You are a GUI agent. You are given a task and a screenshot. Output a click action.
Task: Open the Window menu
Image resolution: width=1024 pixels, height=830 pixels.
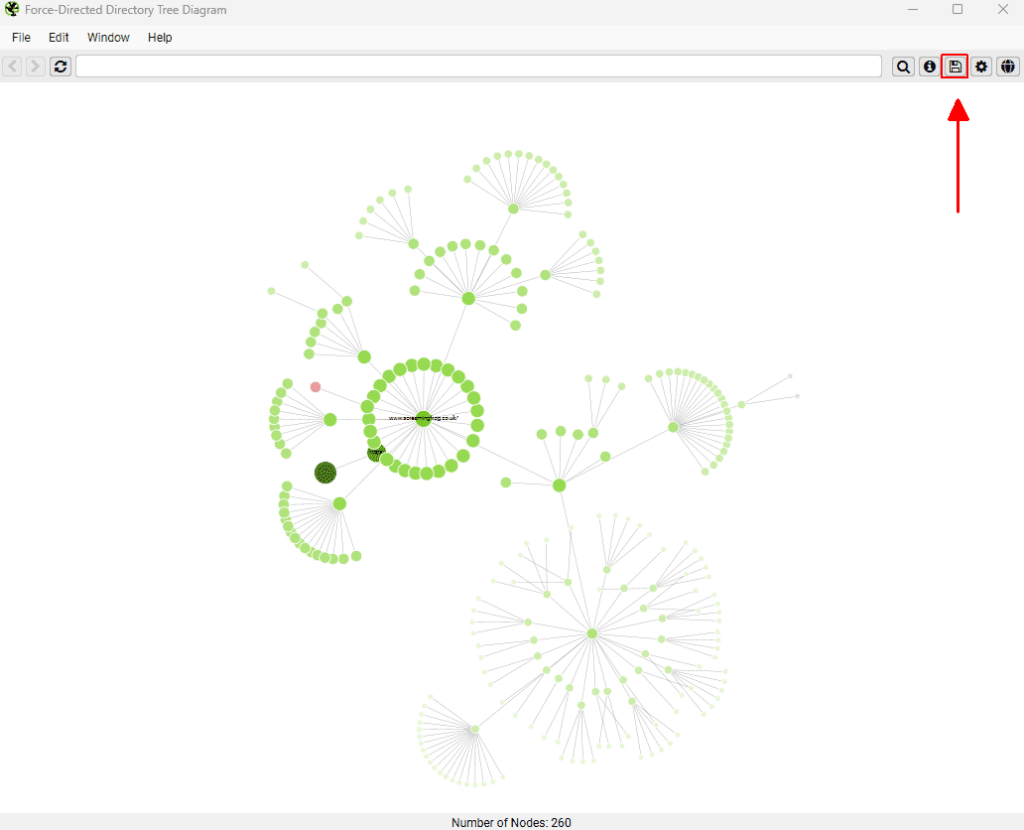108,38
